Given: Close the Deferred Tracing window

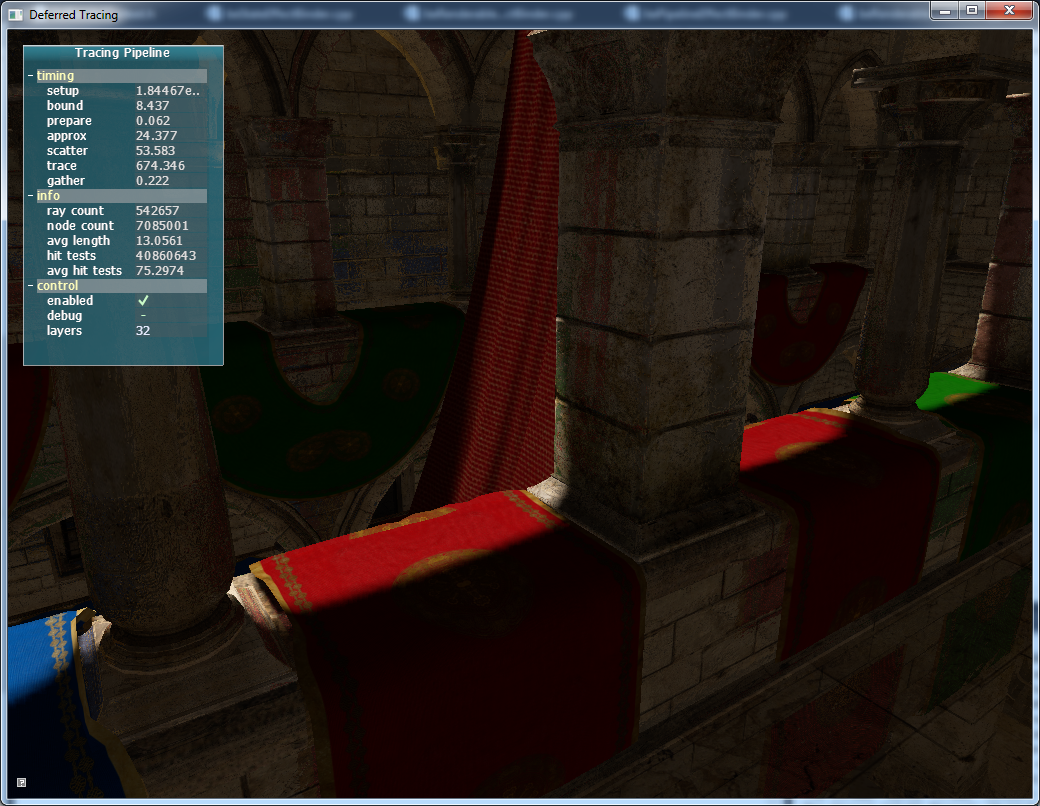Looking at the screenshot, I should [x=1009, y=10].
